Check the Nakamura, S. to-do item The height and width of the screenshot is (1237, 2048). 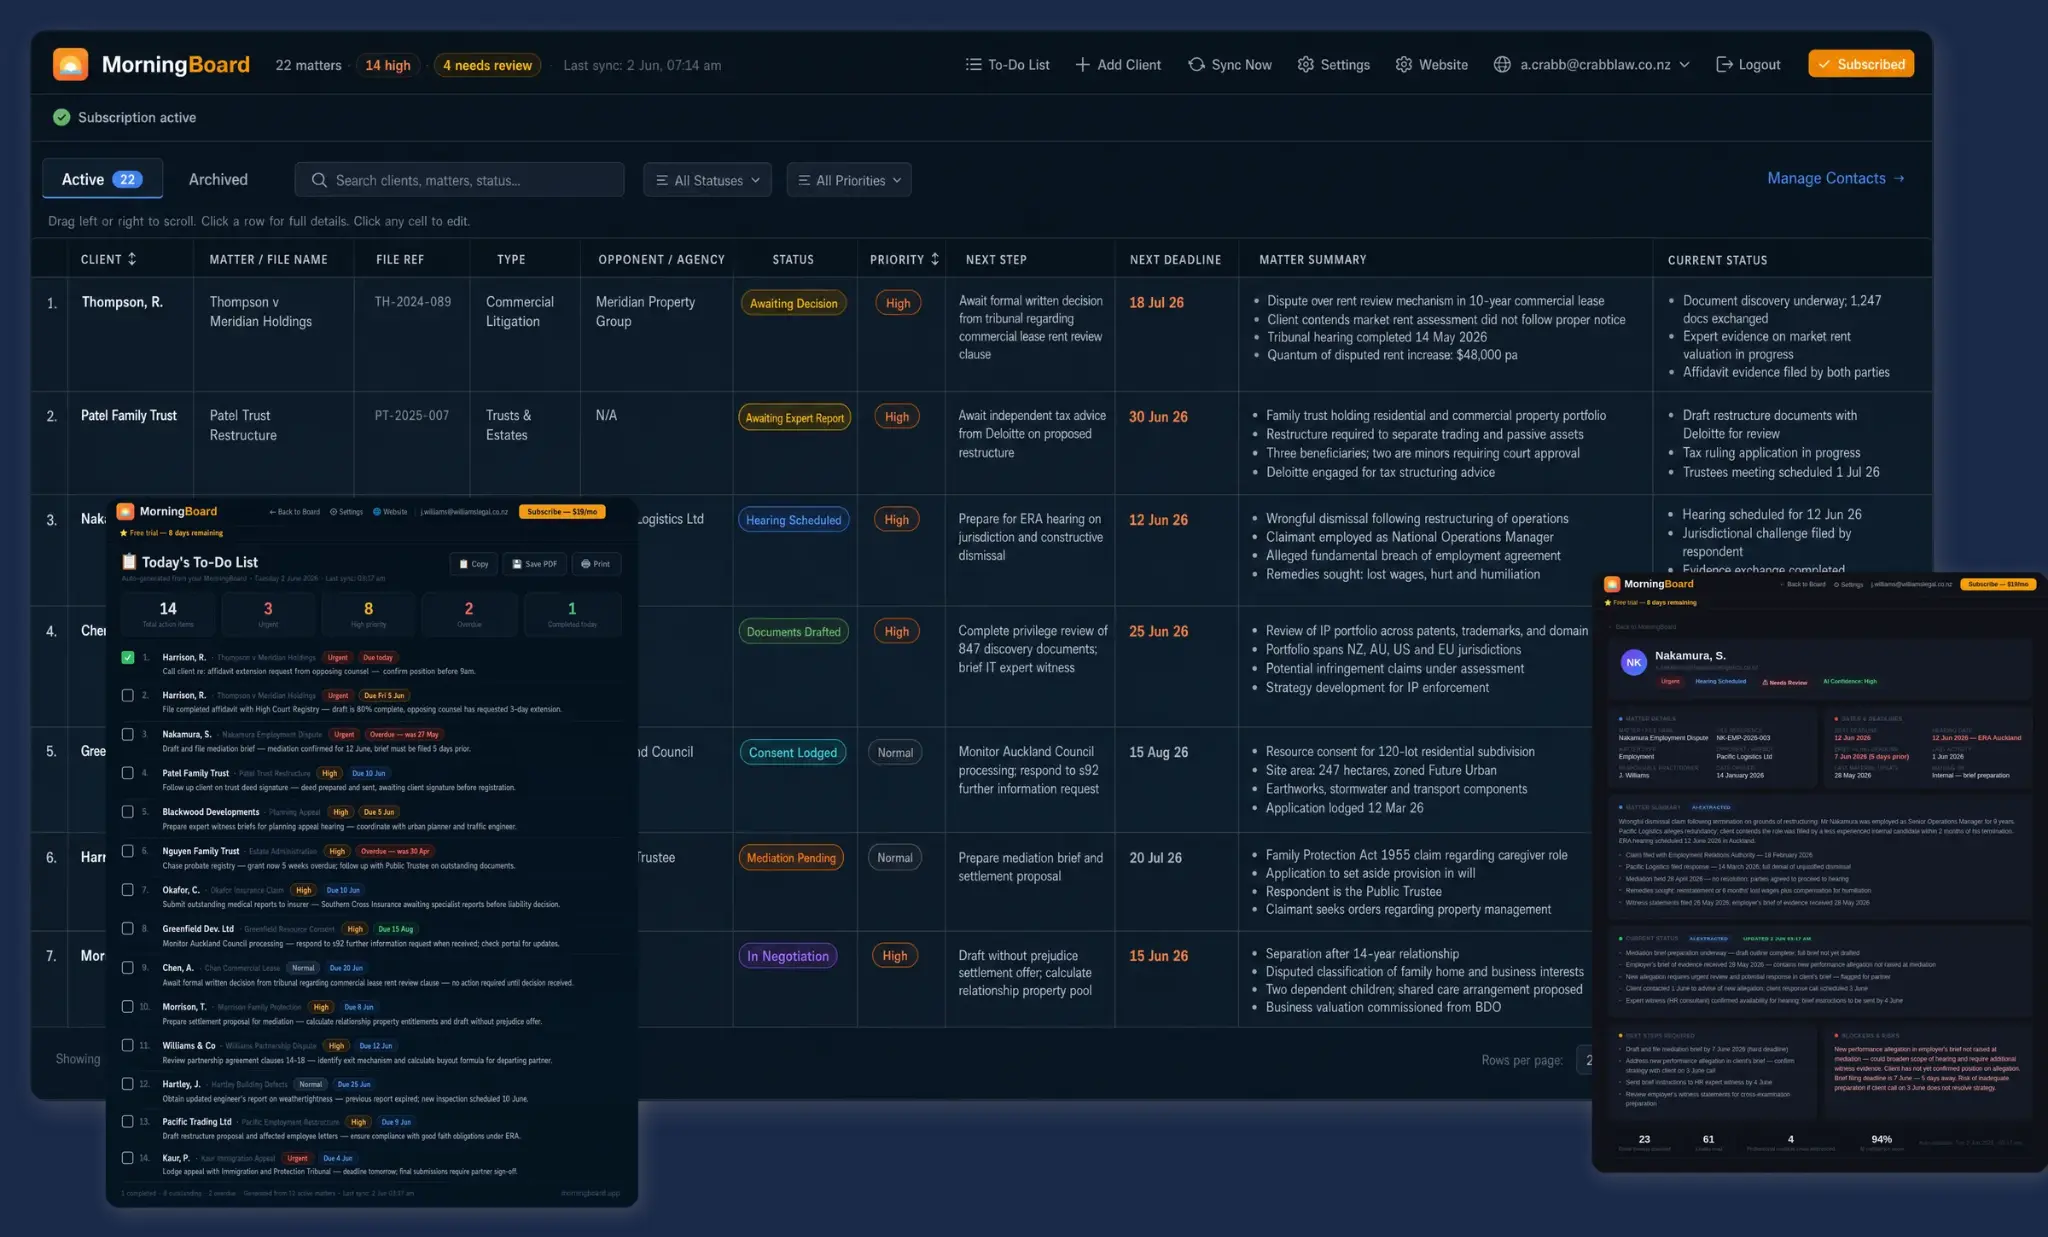point(127,734)
